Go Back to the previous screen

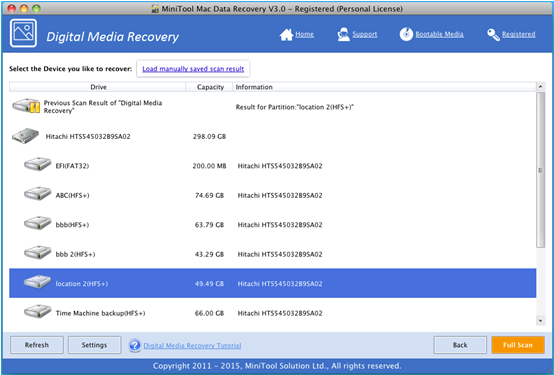tap(460, 345)
